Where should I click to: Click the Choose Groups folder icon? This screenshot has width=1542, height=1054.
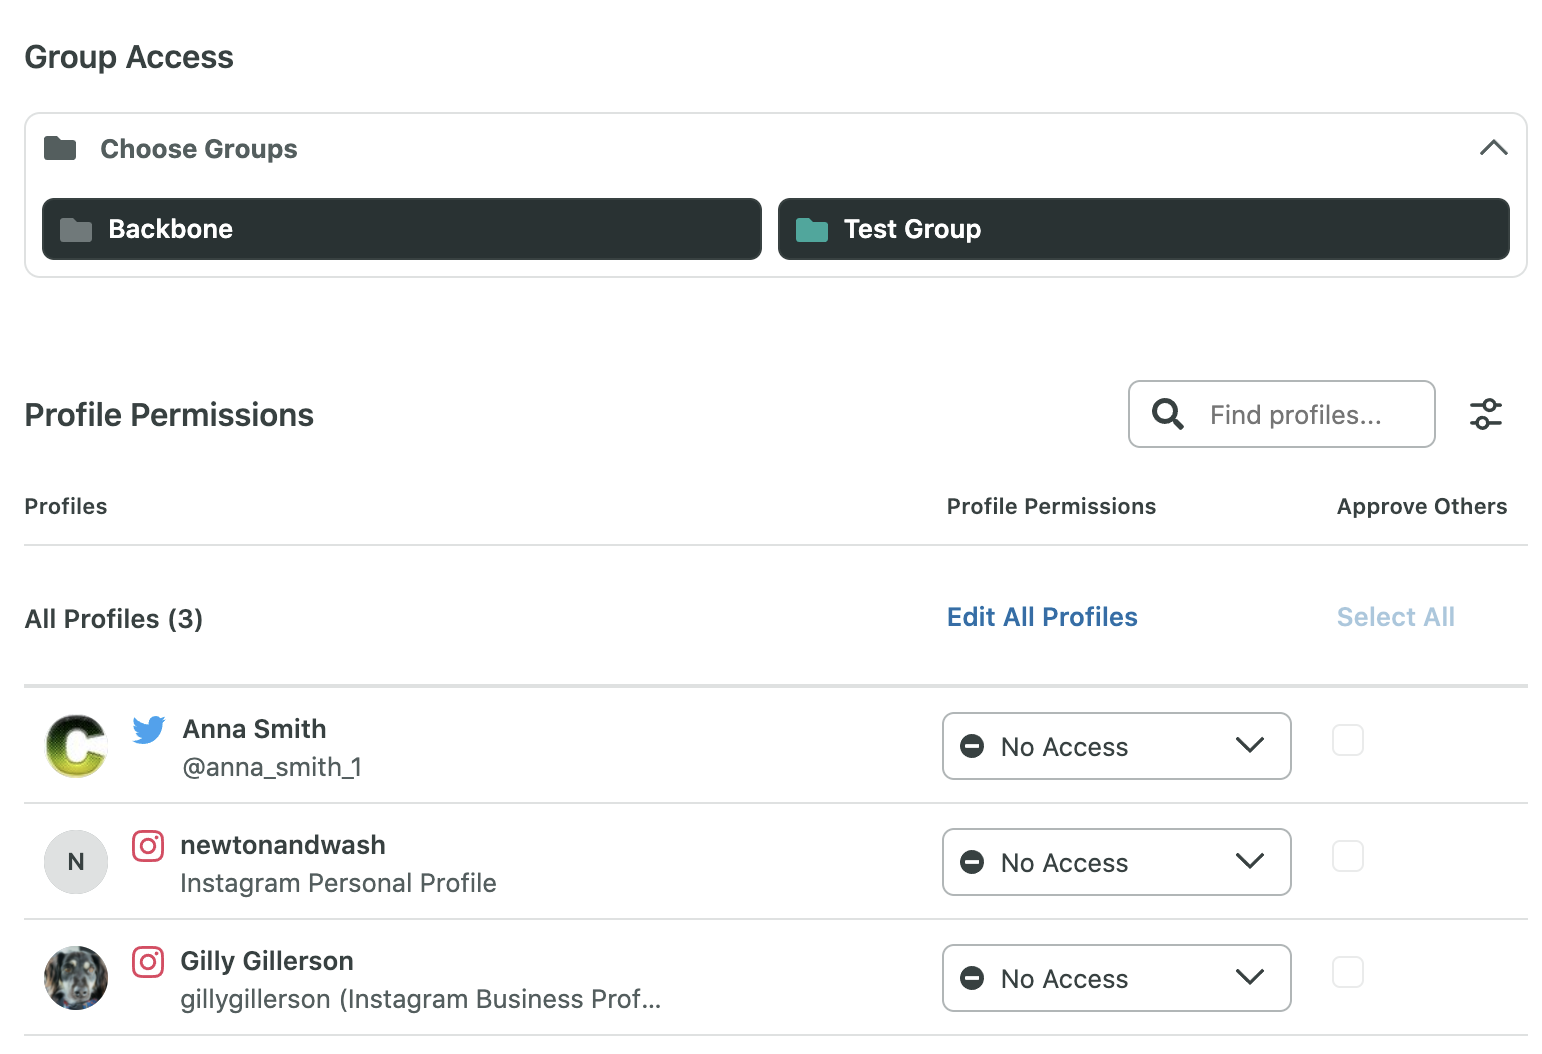(x=60, y=149)
